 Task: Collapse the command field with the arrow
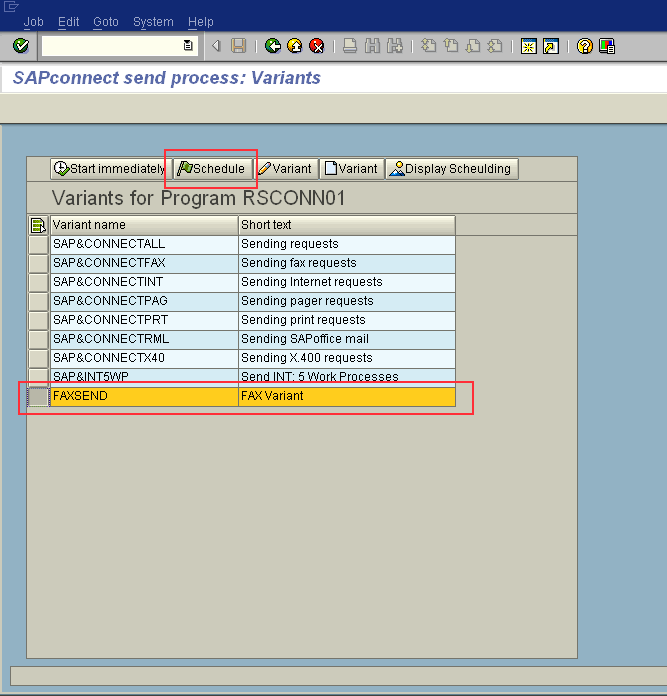coord(216,46)
